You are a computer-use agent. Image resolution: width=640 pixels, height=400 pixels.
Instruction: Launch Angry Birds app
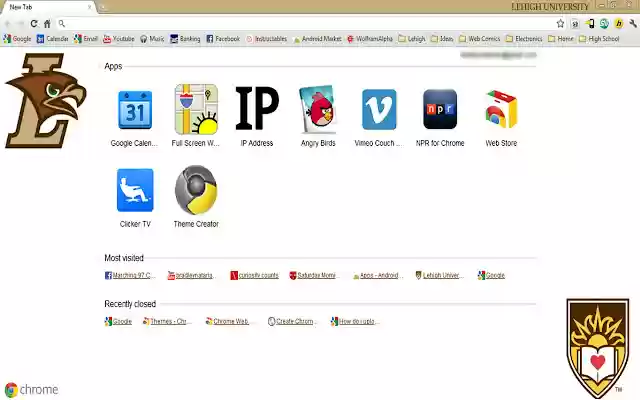click(318, 116)
